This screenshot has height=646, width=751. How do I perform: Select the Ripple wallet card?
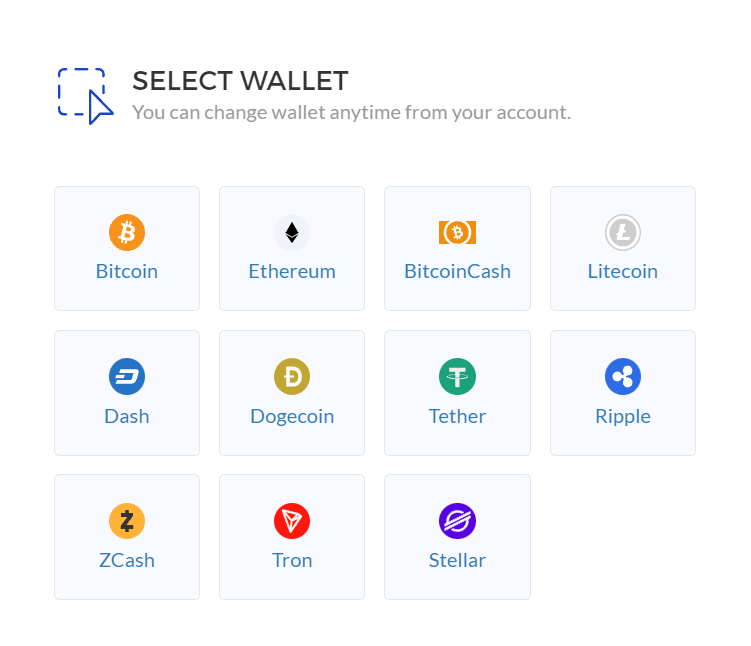tap(623, 393)
